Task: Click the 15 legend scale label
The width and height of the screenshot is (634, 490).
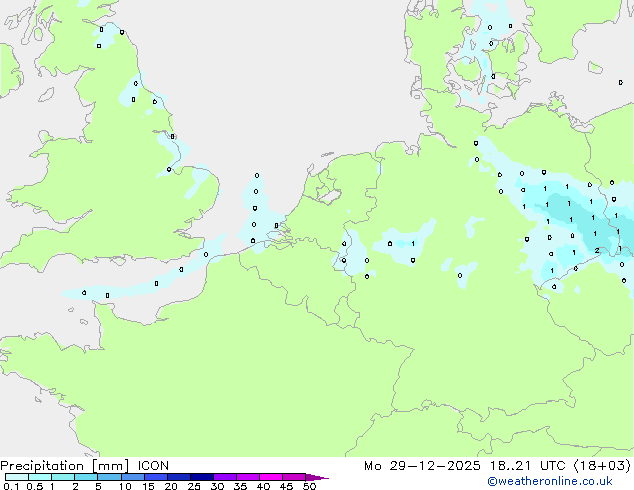Action: [149, 487]
